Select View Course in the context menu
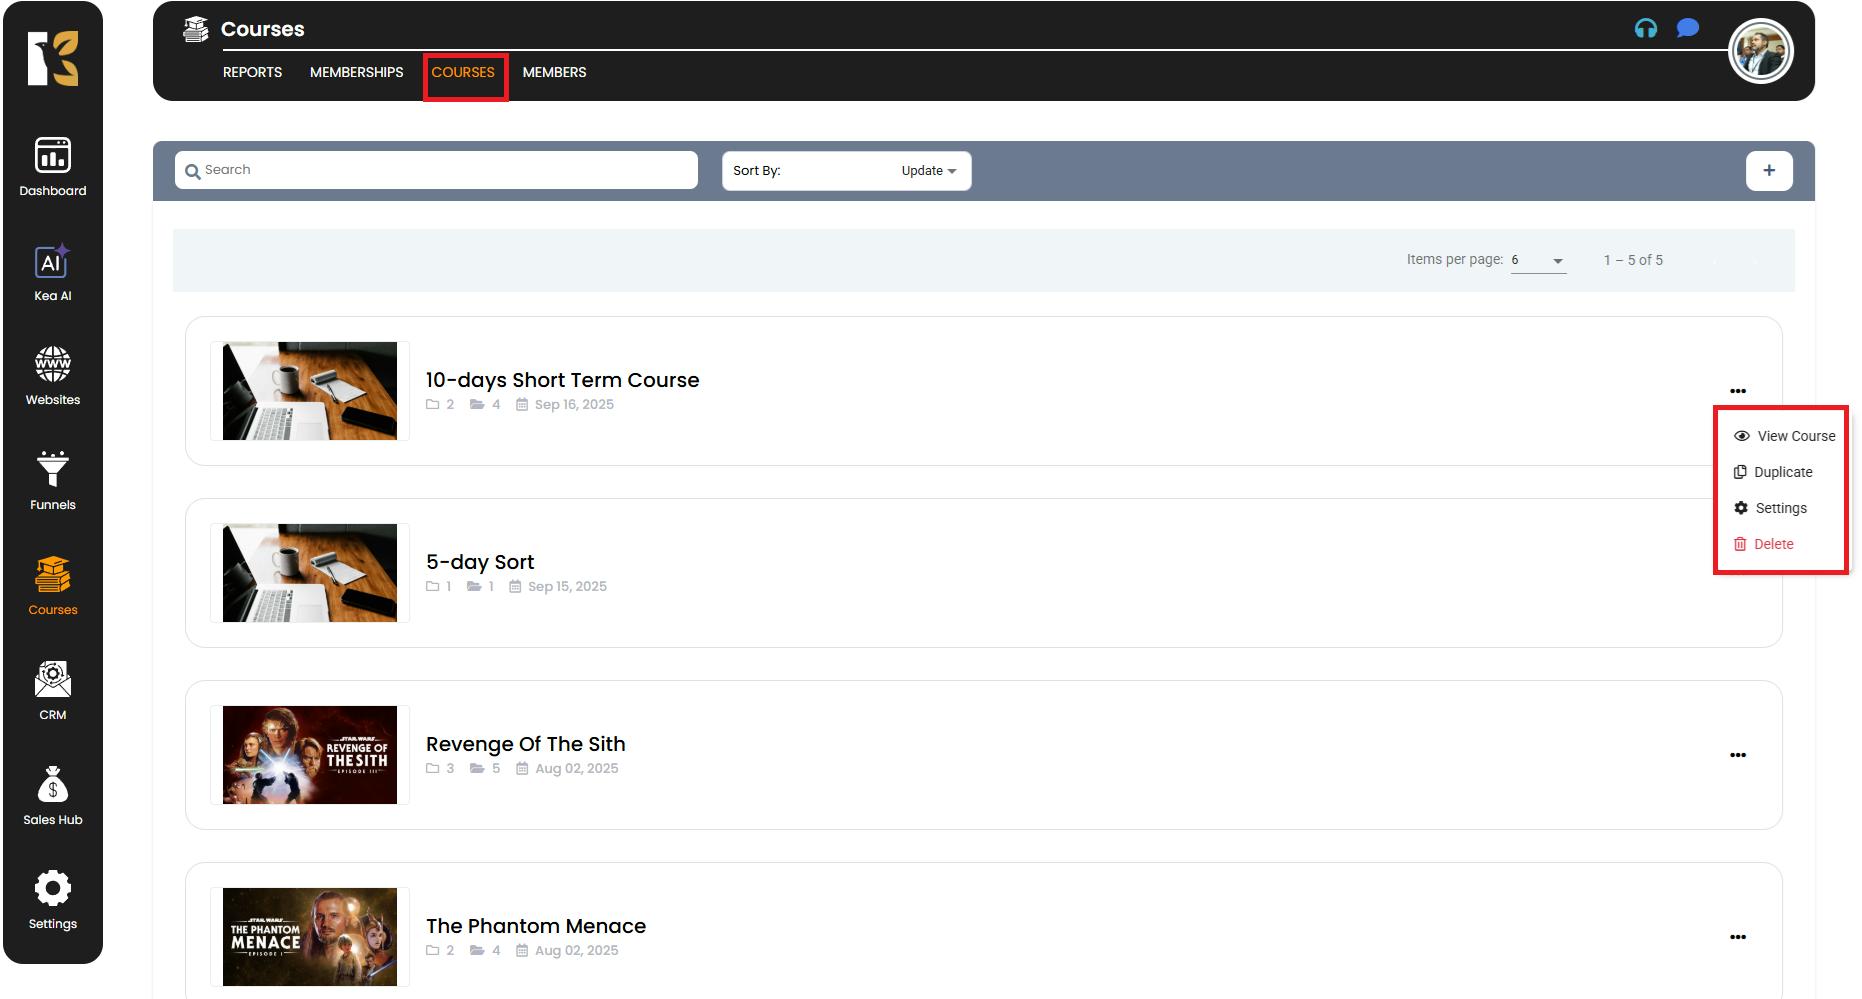Screen dimensions: 1862x999 click(x=1785, y=436)
